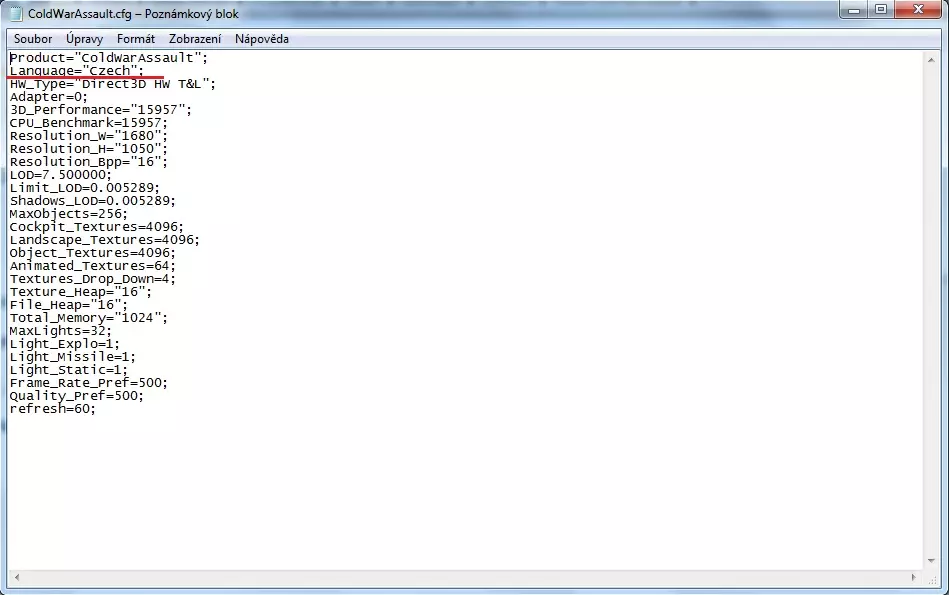Click the Notepad document icon in title bar
The image size is (949, 595).
tap(16, 13)
